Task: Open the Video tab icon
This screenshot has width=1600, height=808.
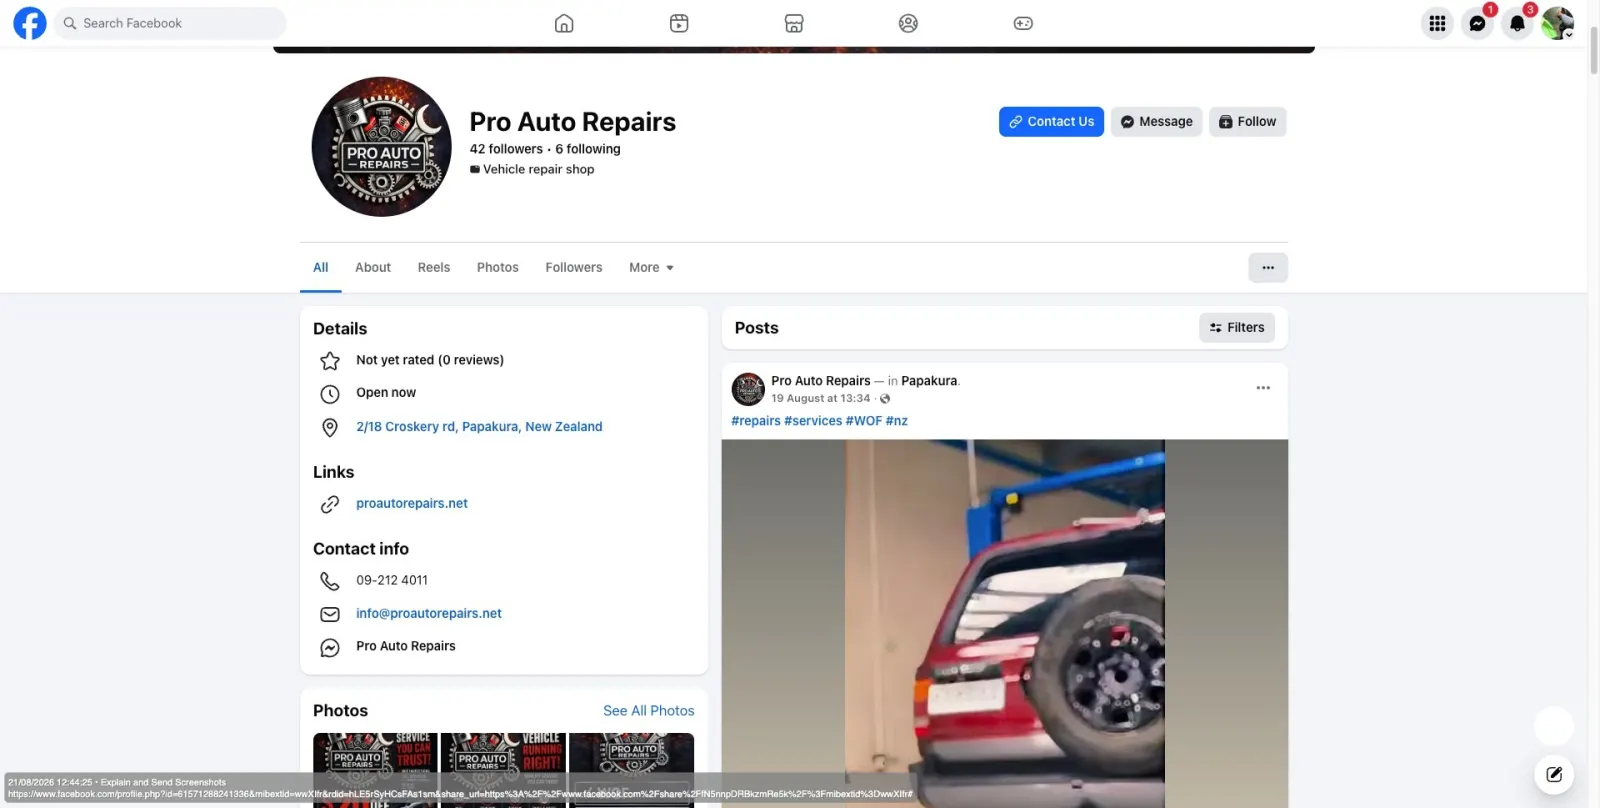Action: point(679,23)
